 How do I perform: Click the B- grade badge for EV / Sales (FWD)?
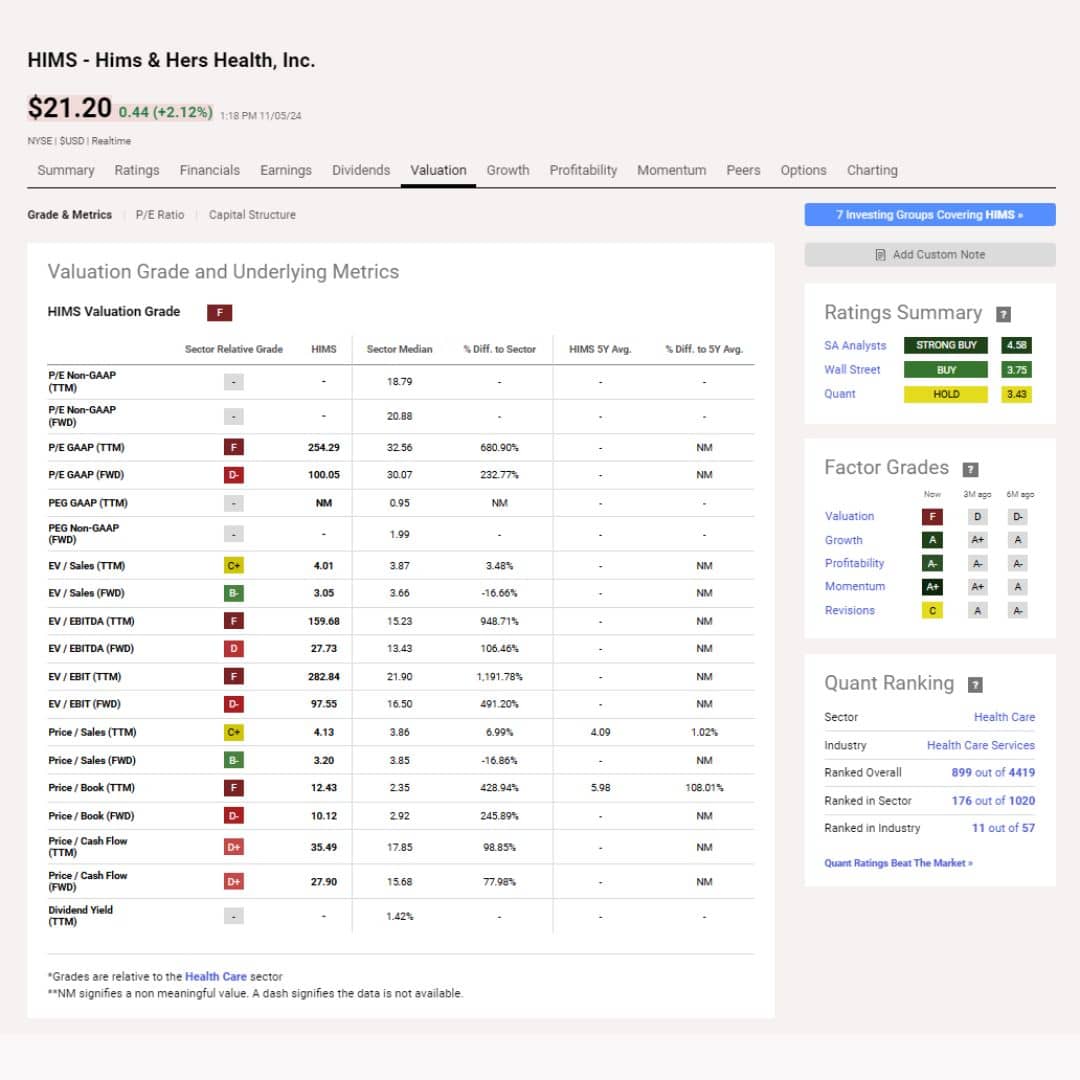(233, 593)
